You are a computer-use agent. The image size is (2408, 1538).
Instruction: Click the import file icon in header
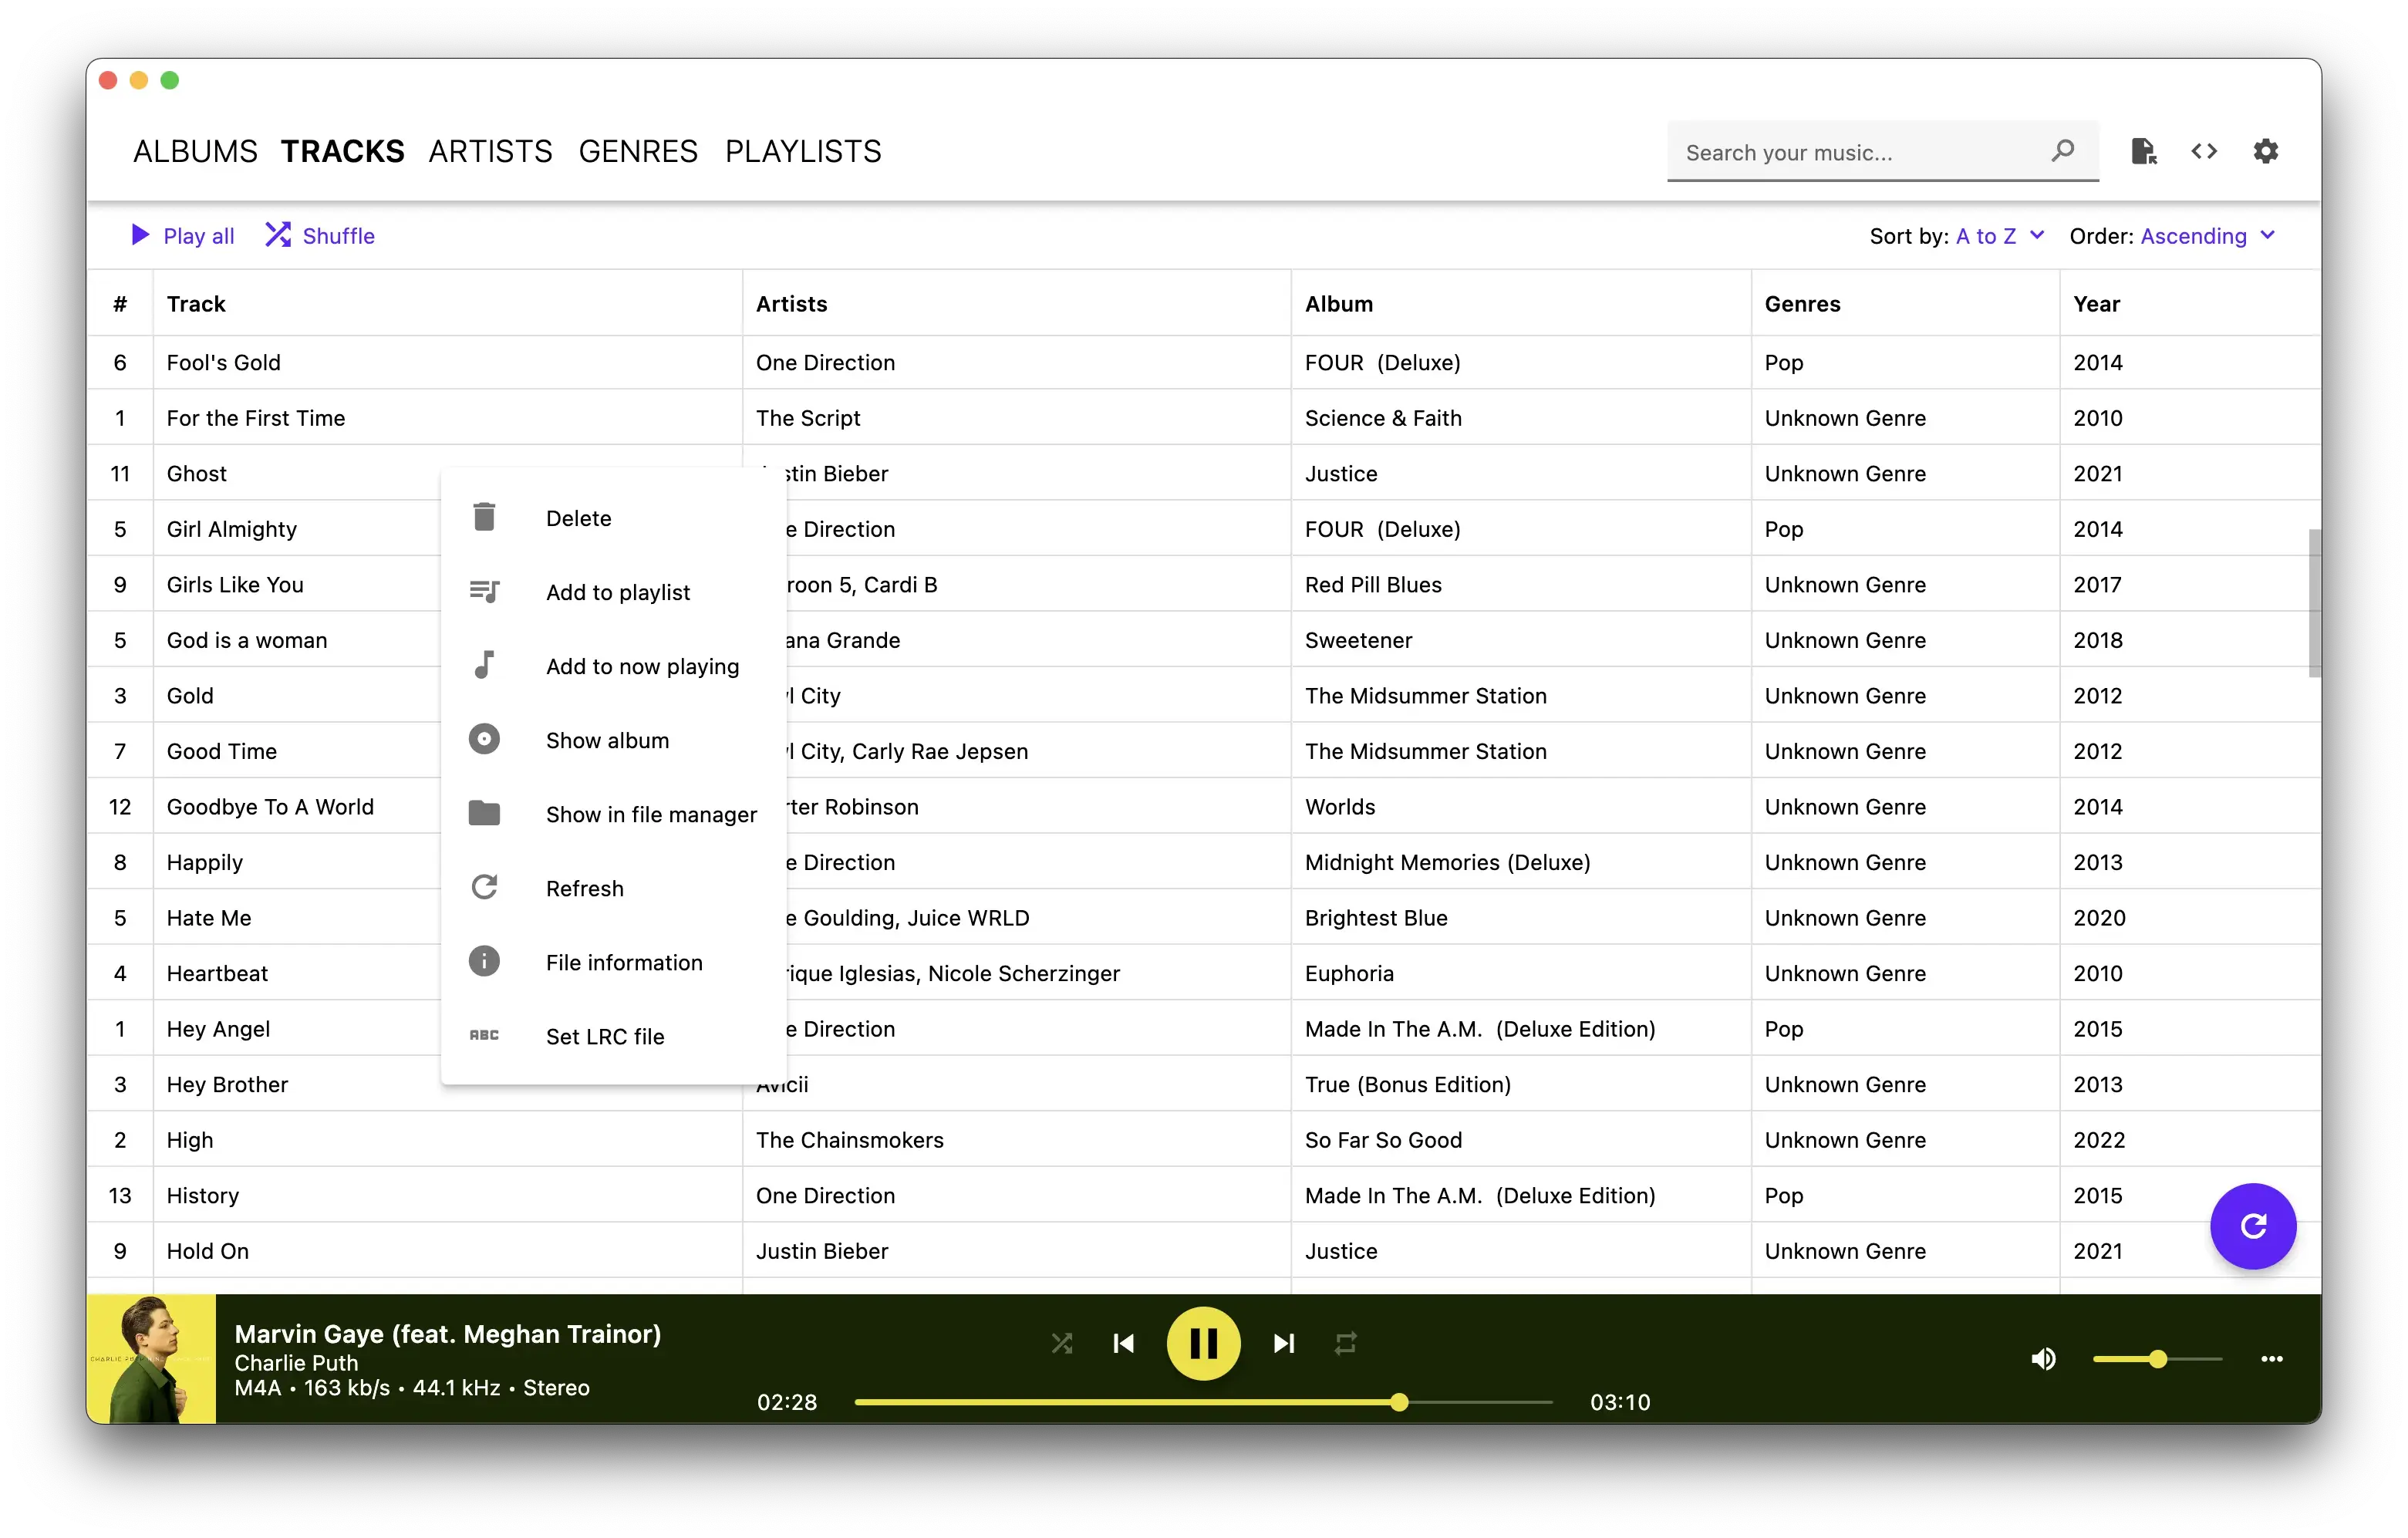point(2143,151)
